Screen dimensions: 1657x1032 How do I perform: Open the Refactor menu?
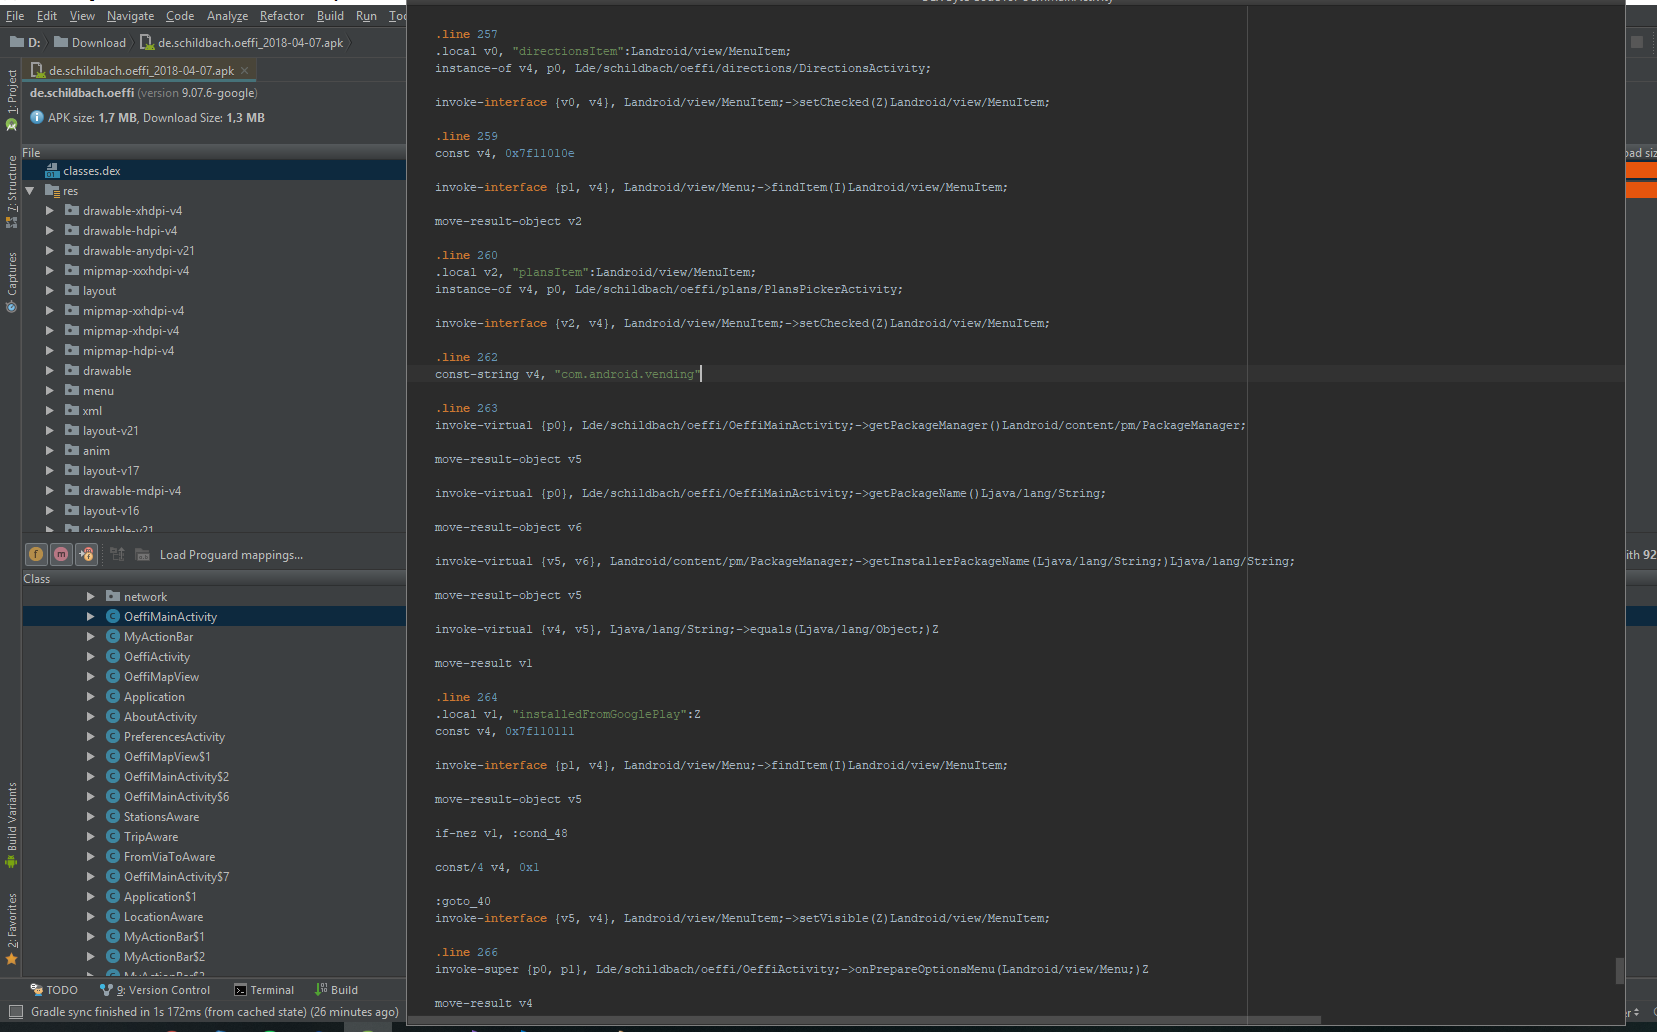coord(282,16)
